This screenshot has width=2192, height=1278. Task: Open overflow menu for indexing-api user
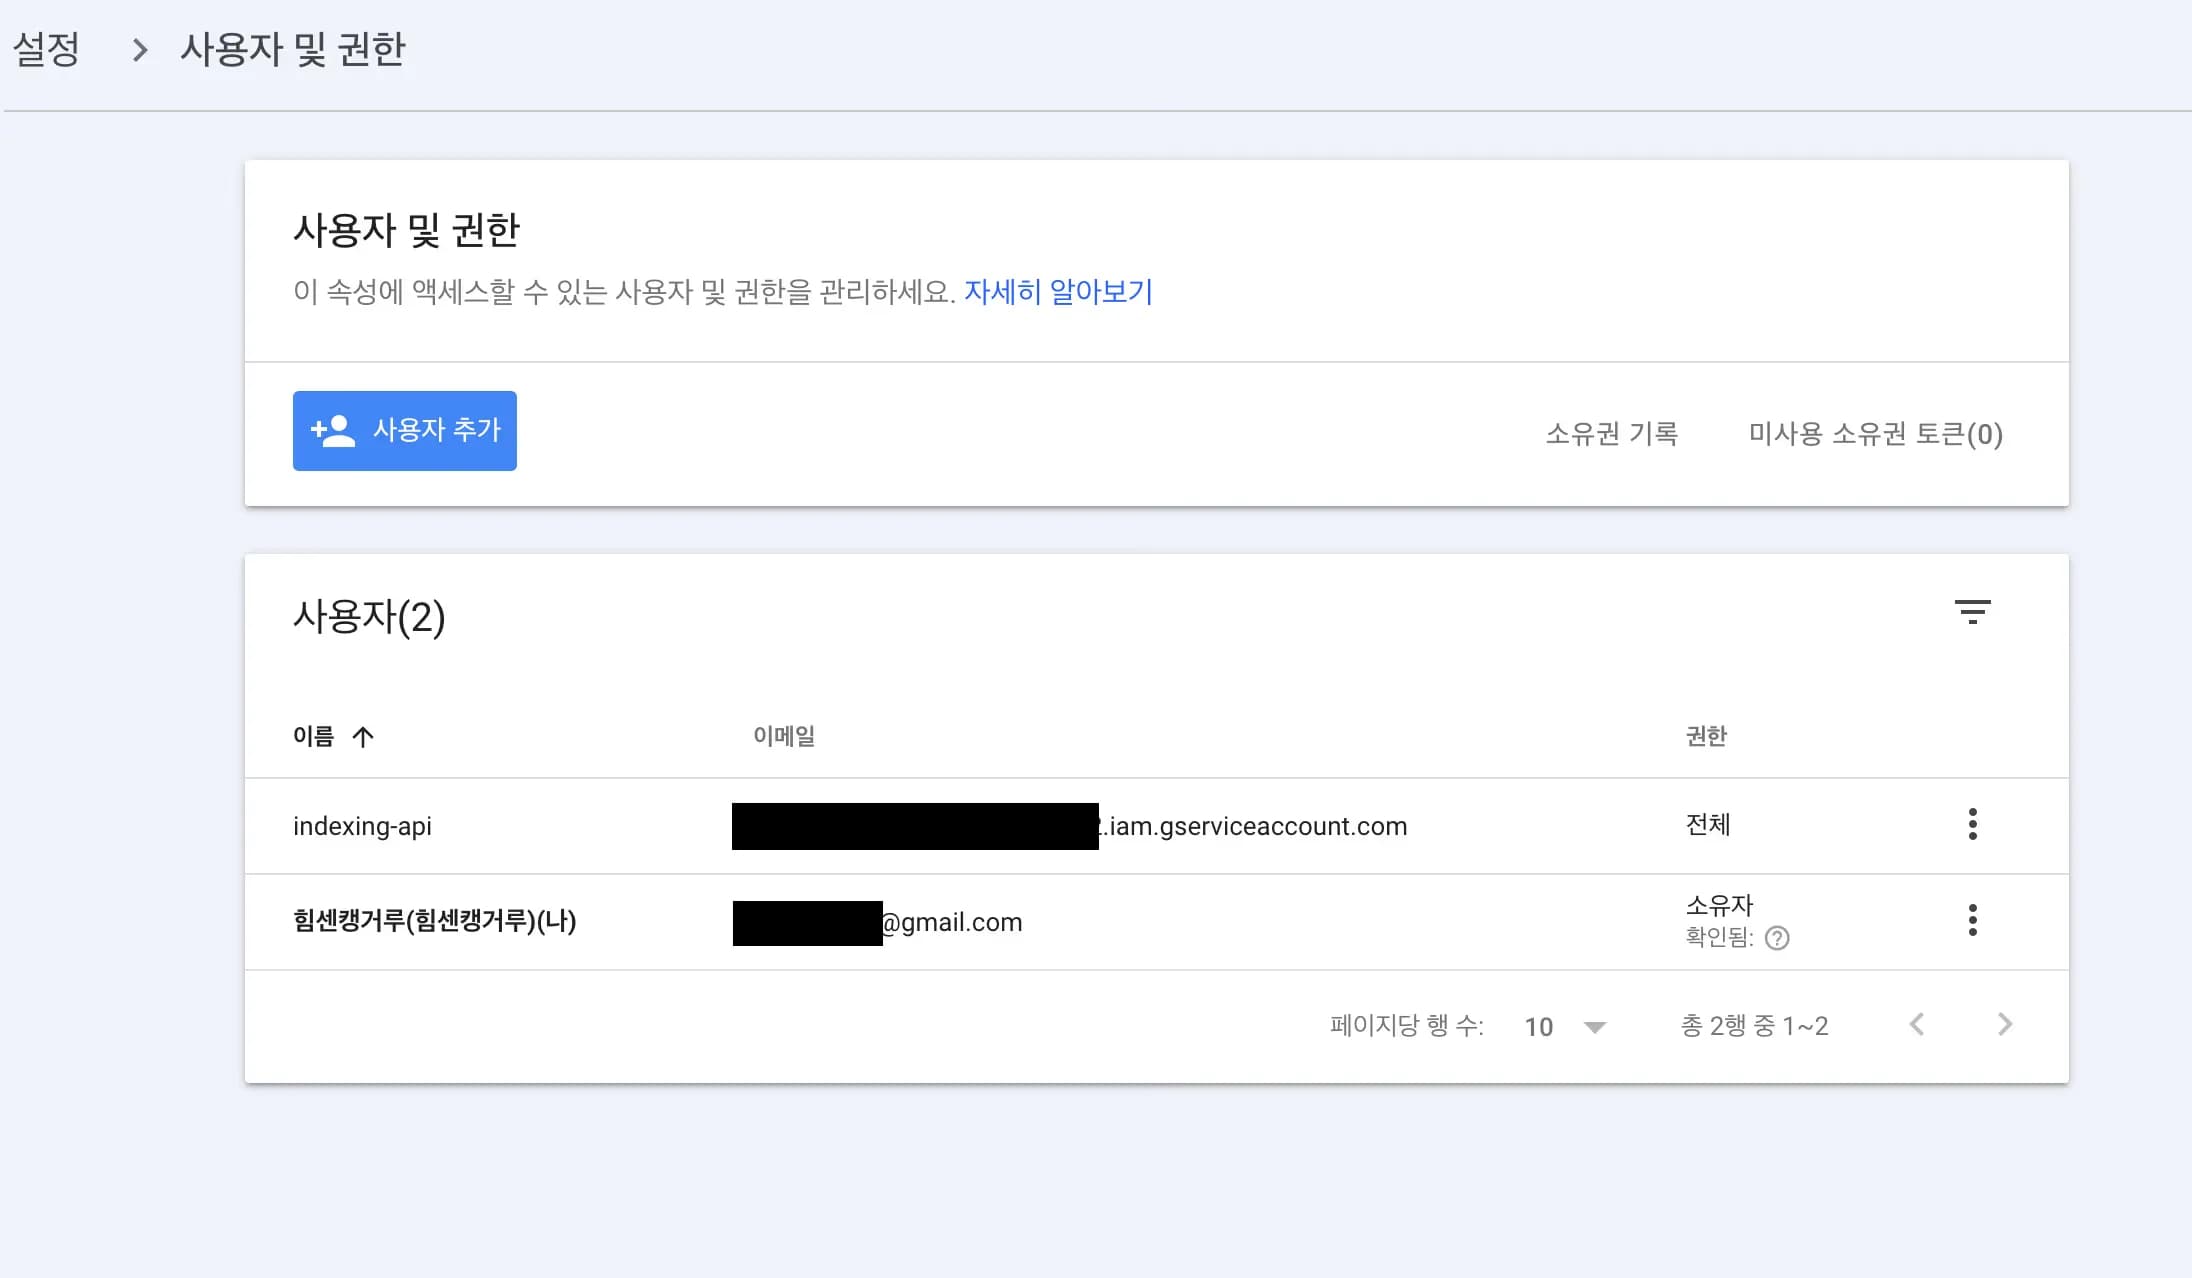[x=1972, y=824]
